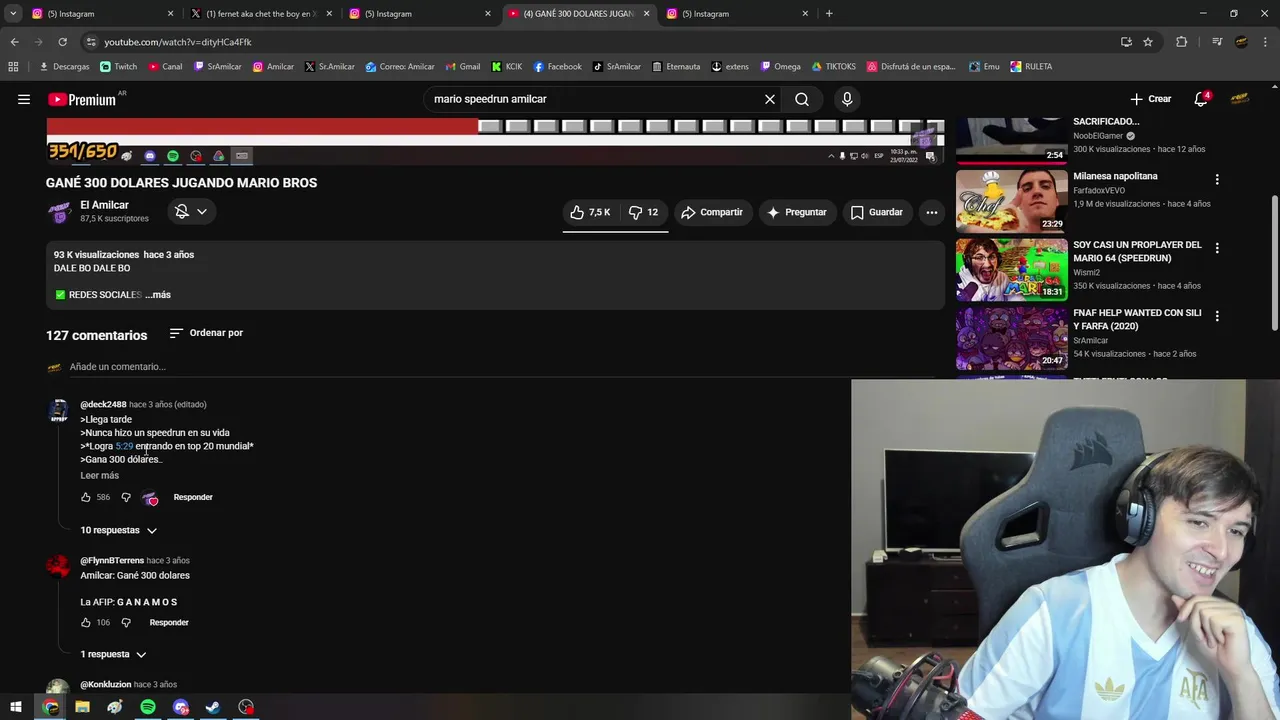Open the YouTube guide hamburger menu
1280x720 pixels.
(x=24, y=99)
